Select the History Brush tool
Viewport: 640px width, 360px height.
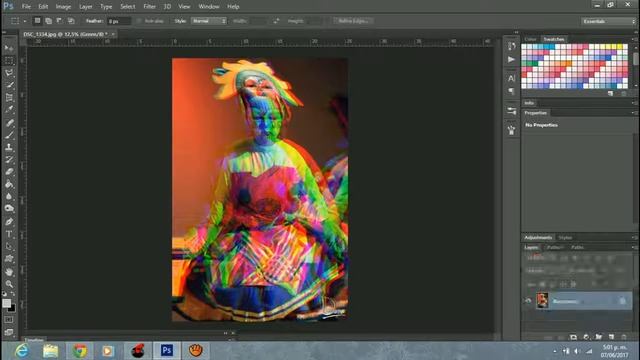[9, 160]
